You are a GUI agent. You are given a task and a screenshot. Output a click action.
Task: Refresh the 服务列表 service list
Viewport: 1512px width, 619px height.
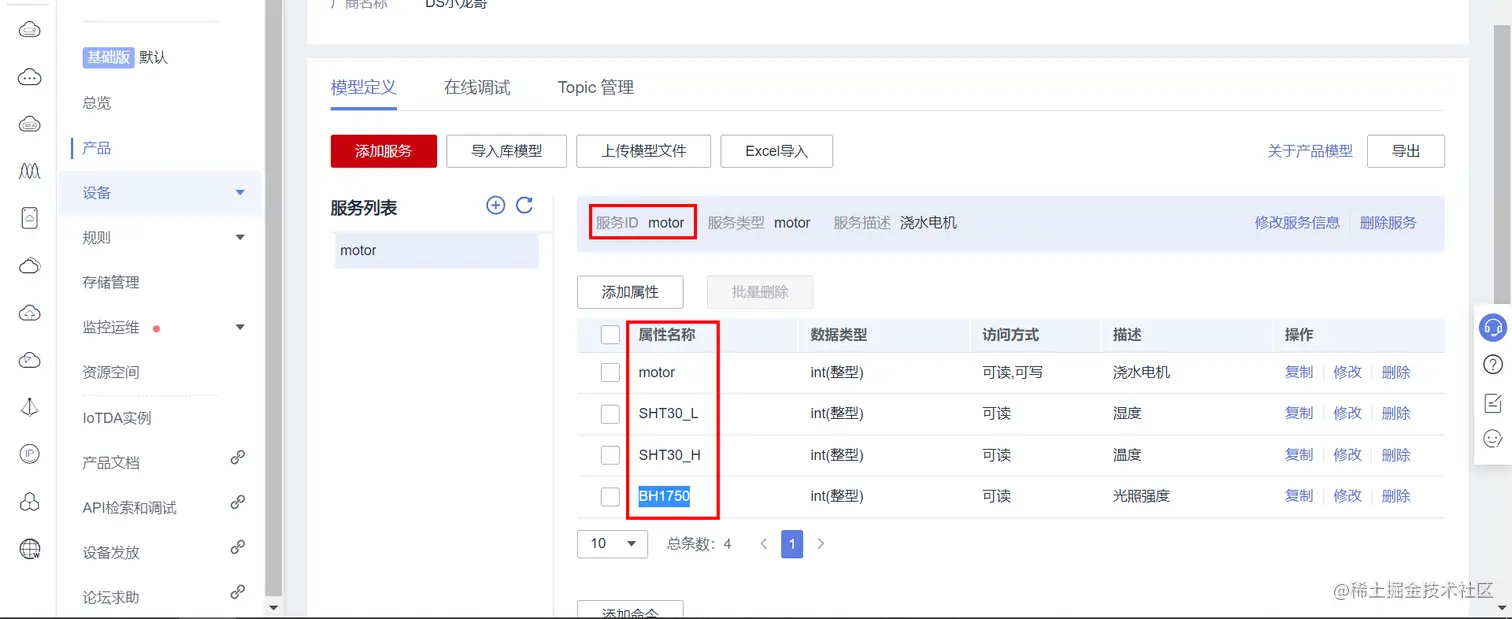pyautogui.click(x=524, y=205)
